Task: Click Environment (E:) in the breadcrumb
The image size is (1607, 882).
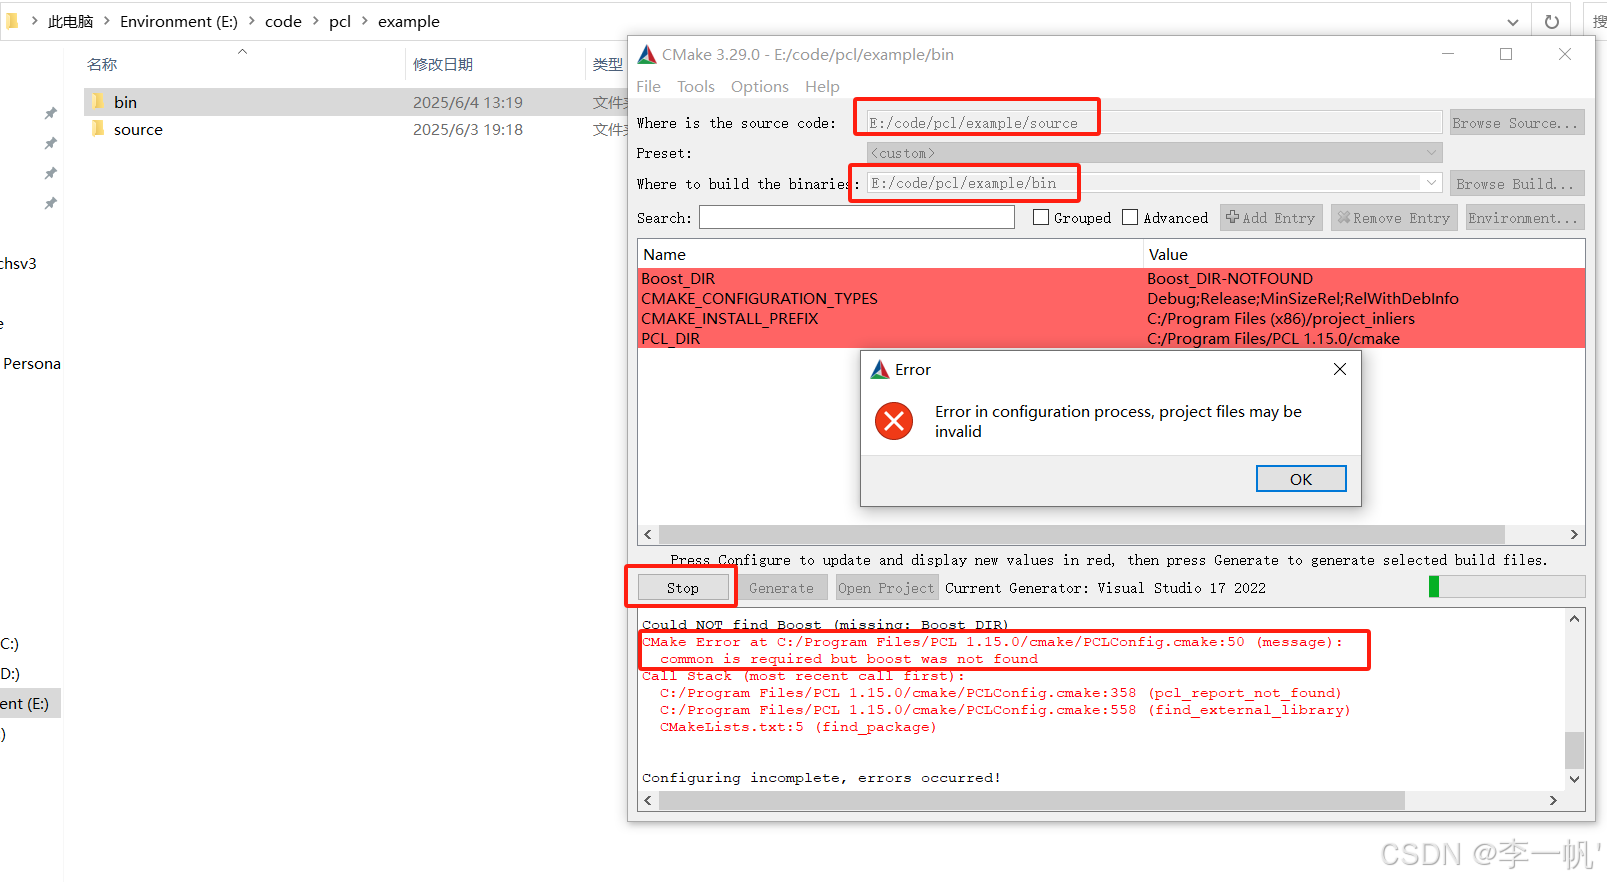Action: 179,21
